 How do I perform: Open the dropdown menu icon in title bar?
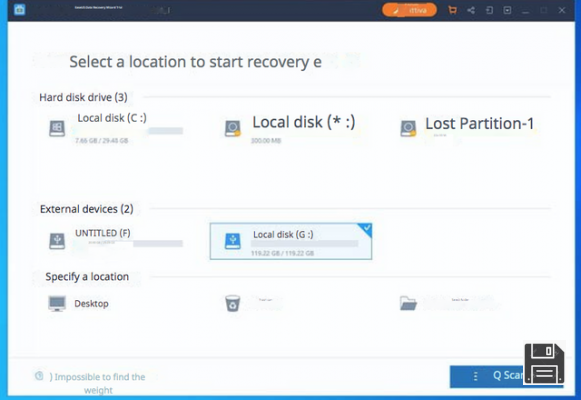pos(507,10)
